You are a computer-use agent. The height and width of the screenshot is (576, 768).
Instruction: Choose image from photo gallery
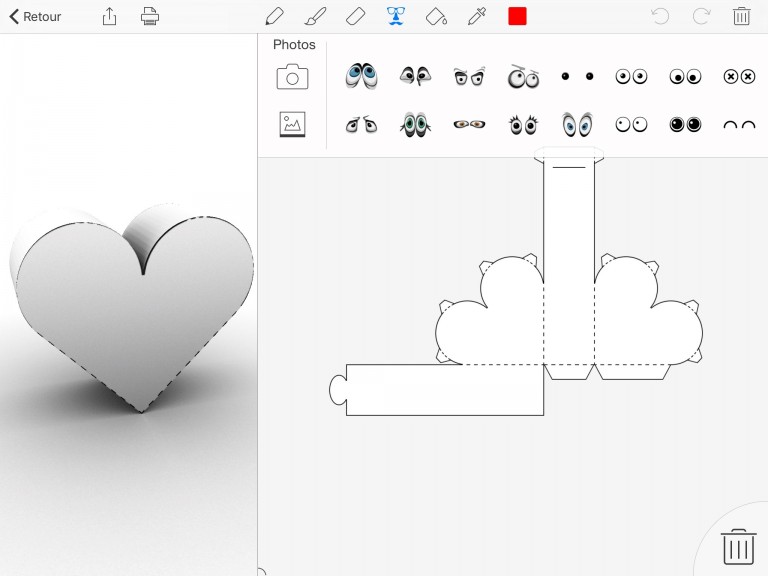point(292,124)
